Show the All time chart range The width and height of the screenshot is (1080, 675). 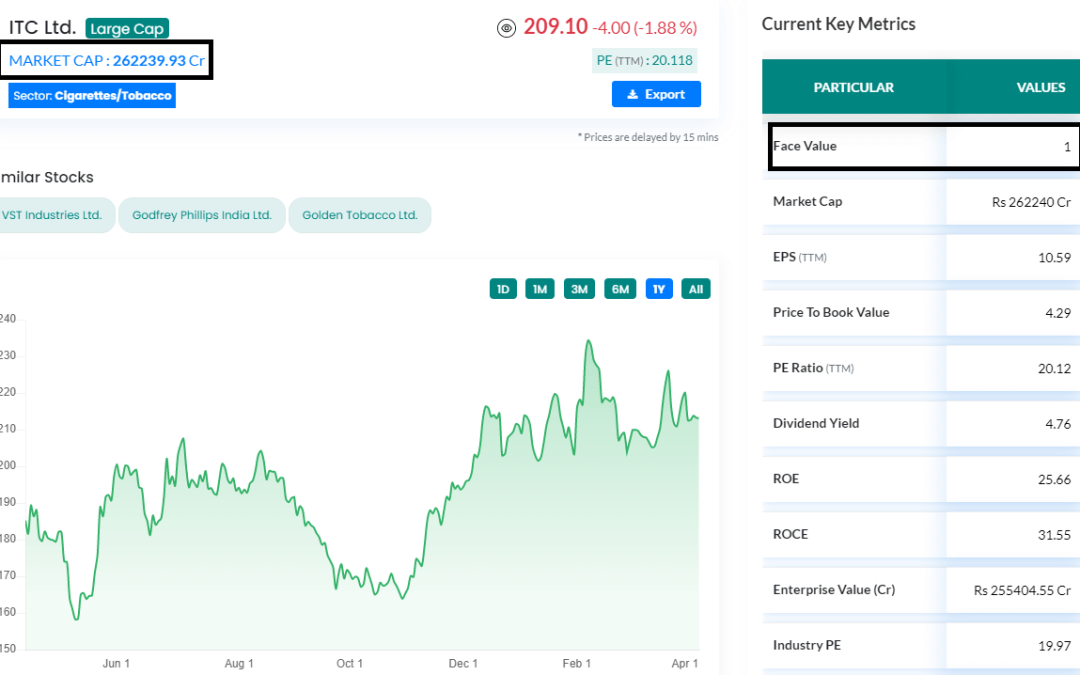tap(696, 289)
